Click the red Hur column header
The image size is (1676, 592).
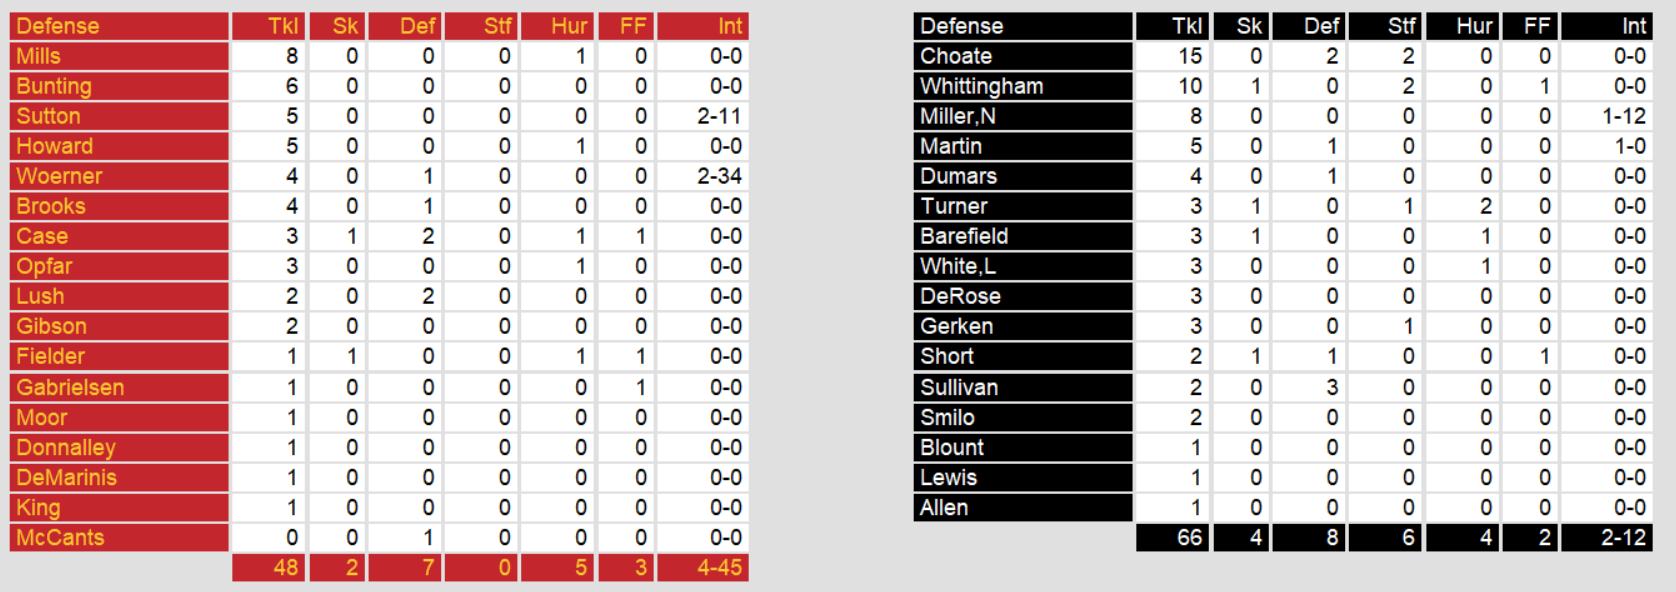pyautogui.click(x=558, y=26)
